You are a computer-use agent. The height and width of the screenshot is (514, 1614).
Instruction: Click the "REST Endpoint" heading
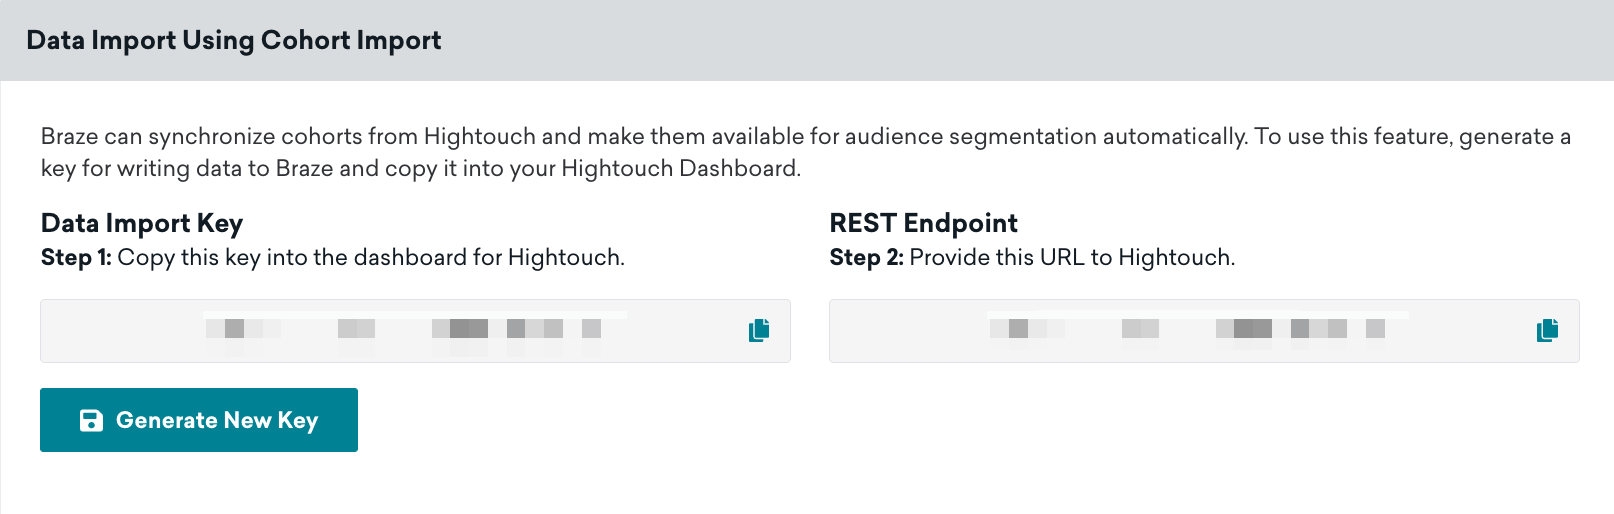pos(923,223)
